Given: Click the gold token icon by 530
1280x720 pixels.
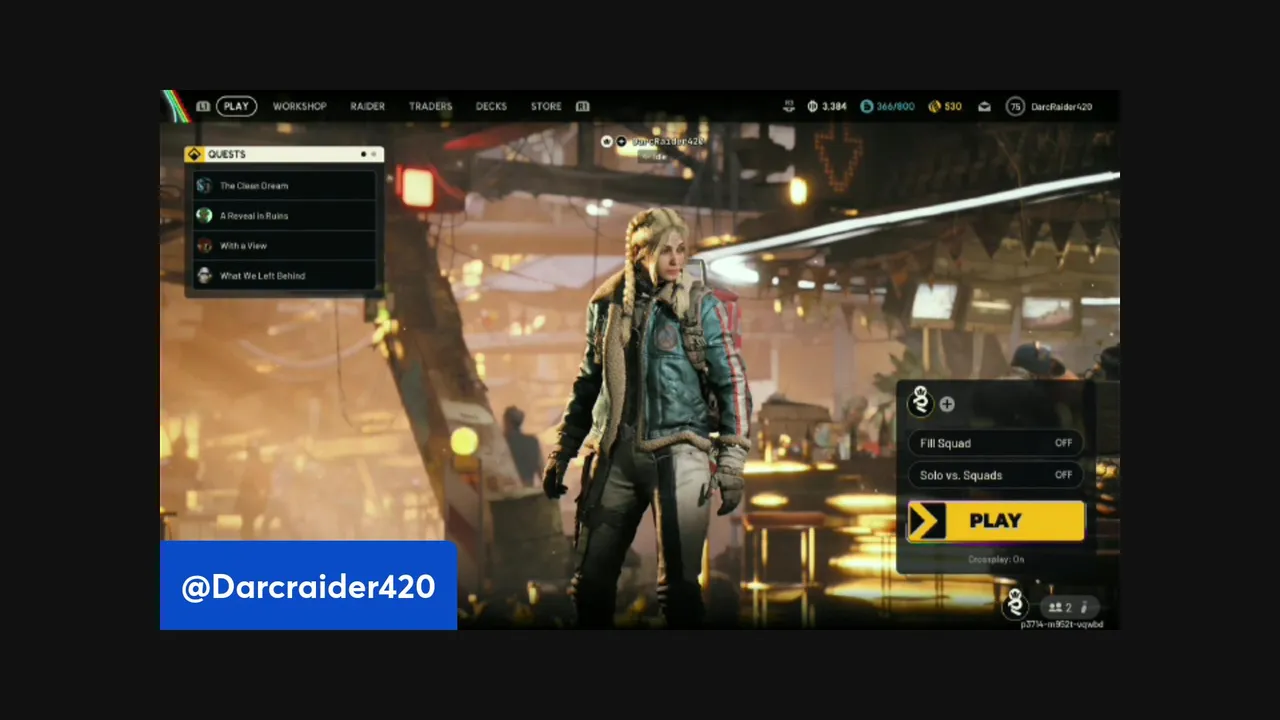Looking at the screenshot, I should [934, 106].
